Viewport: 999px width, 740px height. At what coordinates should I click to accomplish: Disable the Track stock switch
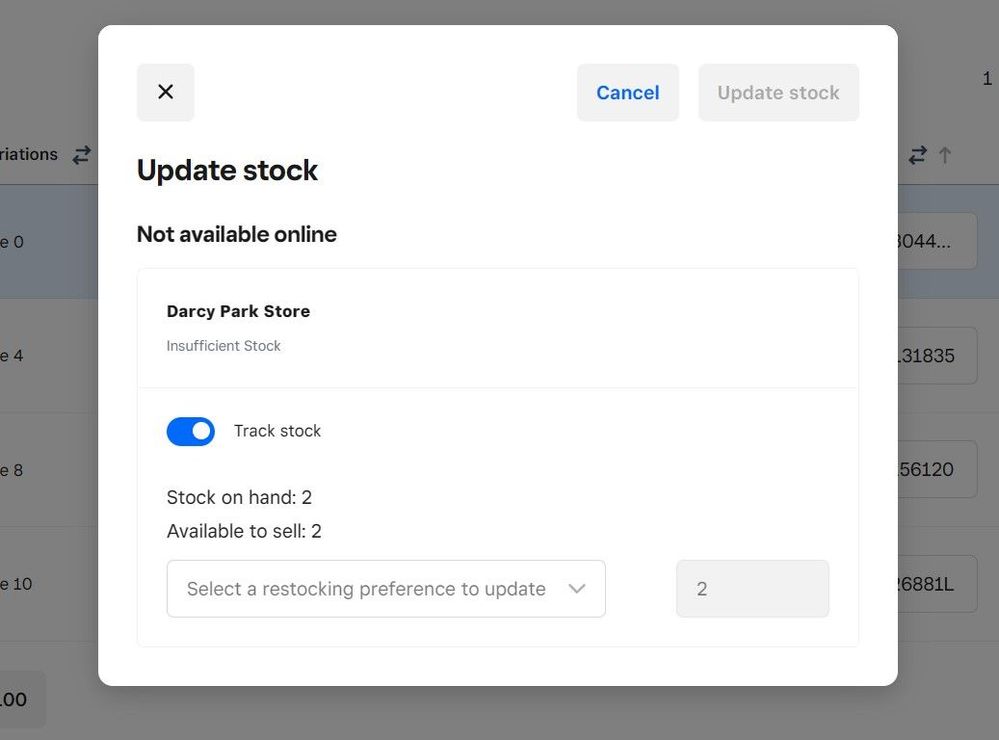(190, 431)
